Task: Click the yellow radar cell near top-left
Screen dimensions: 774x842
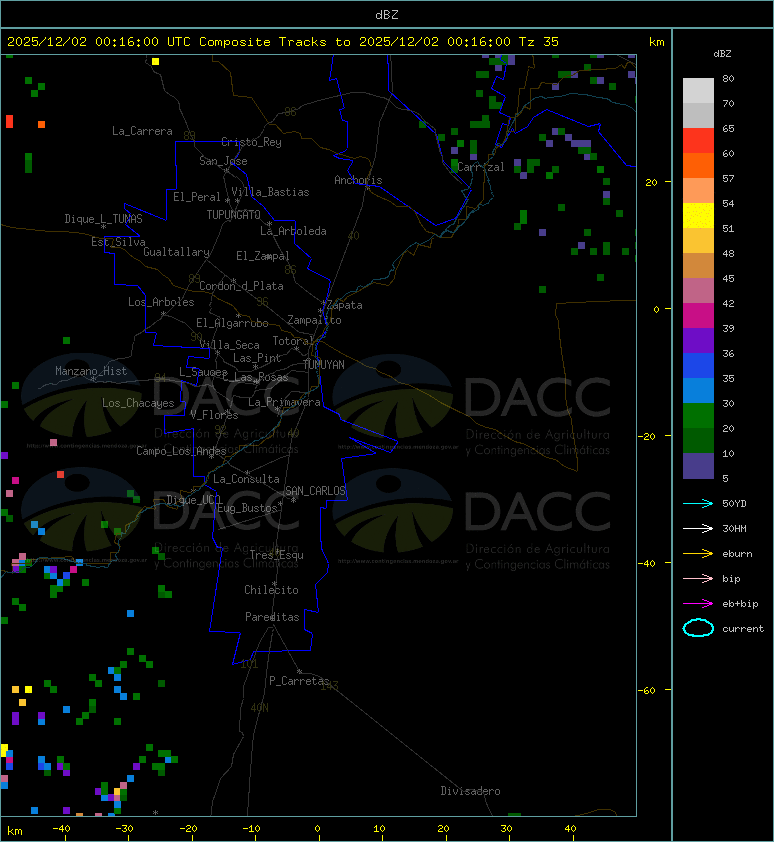Action: (155, 61)
